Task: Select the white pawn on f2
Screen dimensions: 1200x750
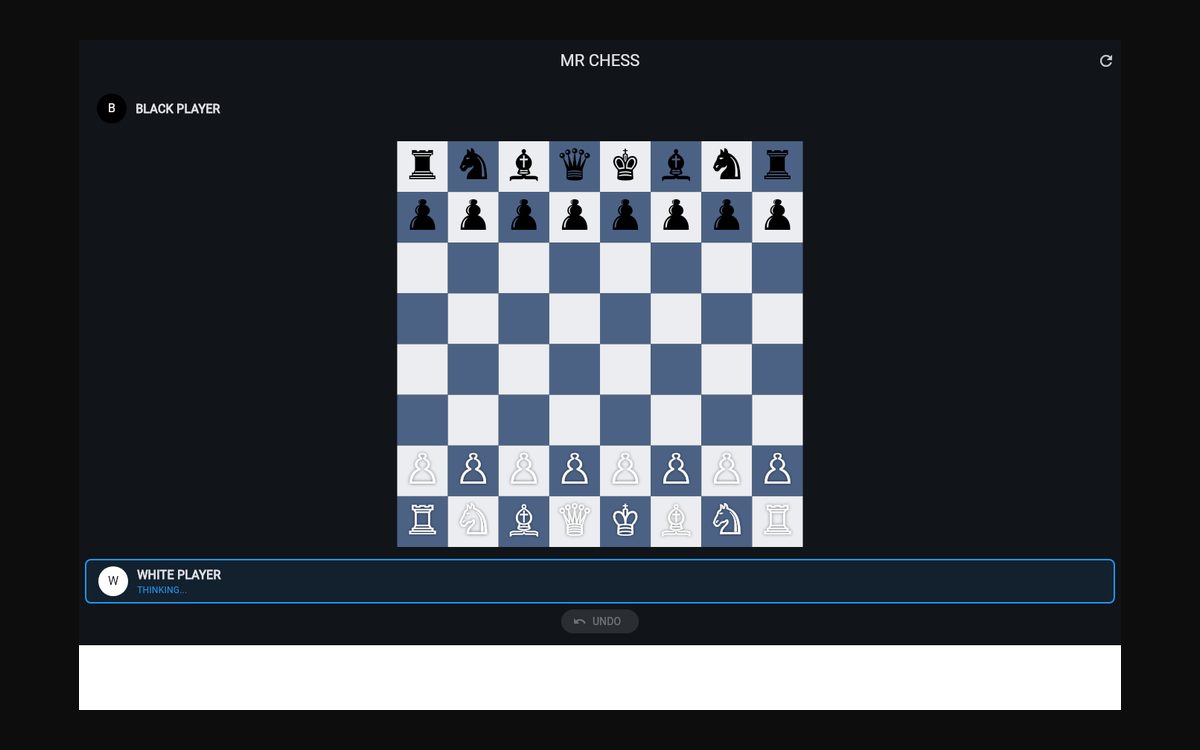Action: (676, 470)
